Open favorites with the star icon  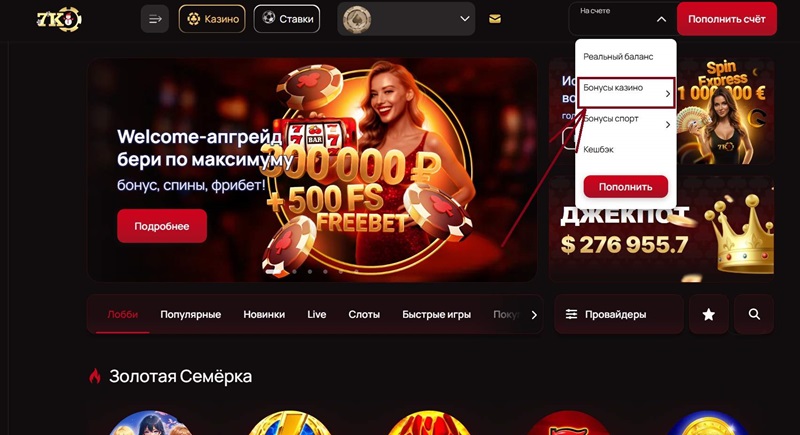click(708, 315)
